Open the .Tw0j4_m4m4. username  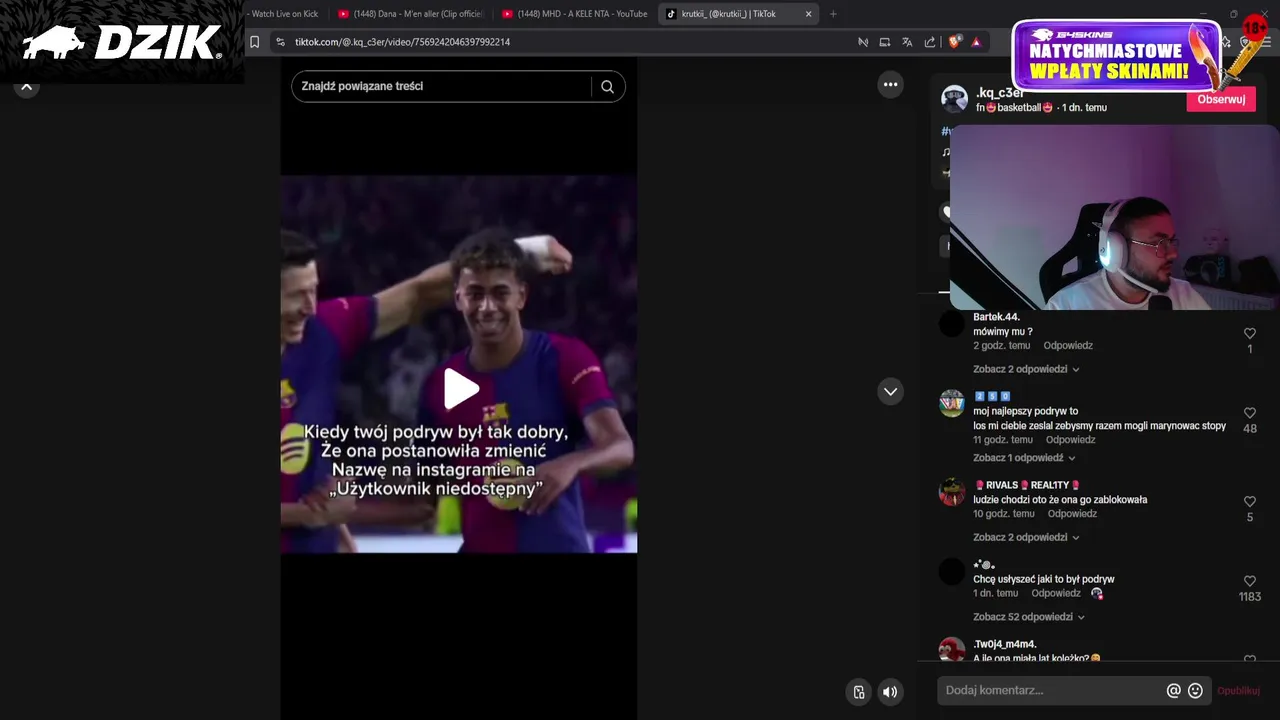1005,644
